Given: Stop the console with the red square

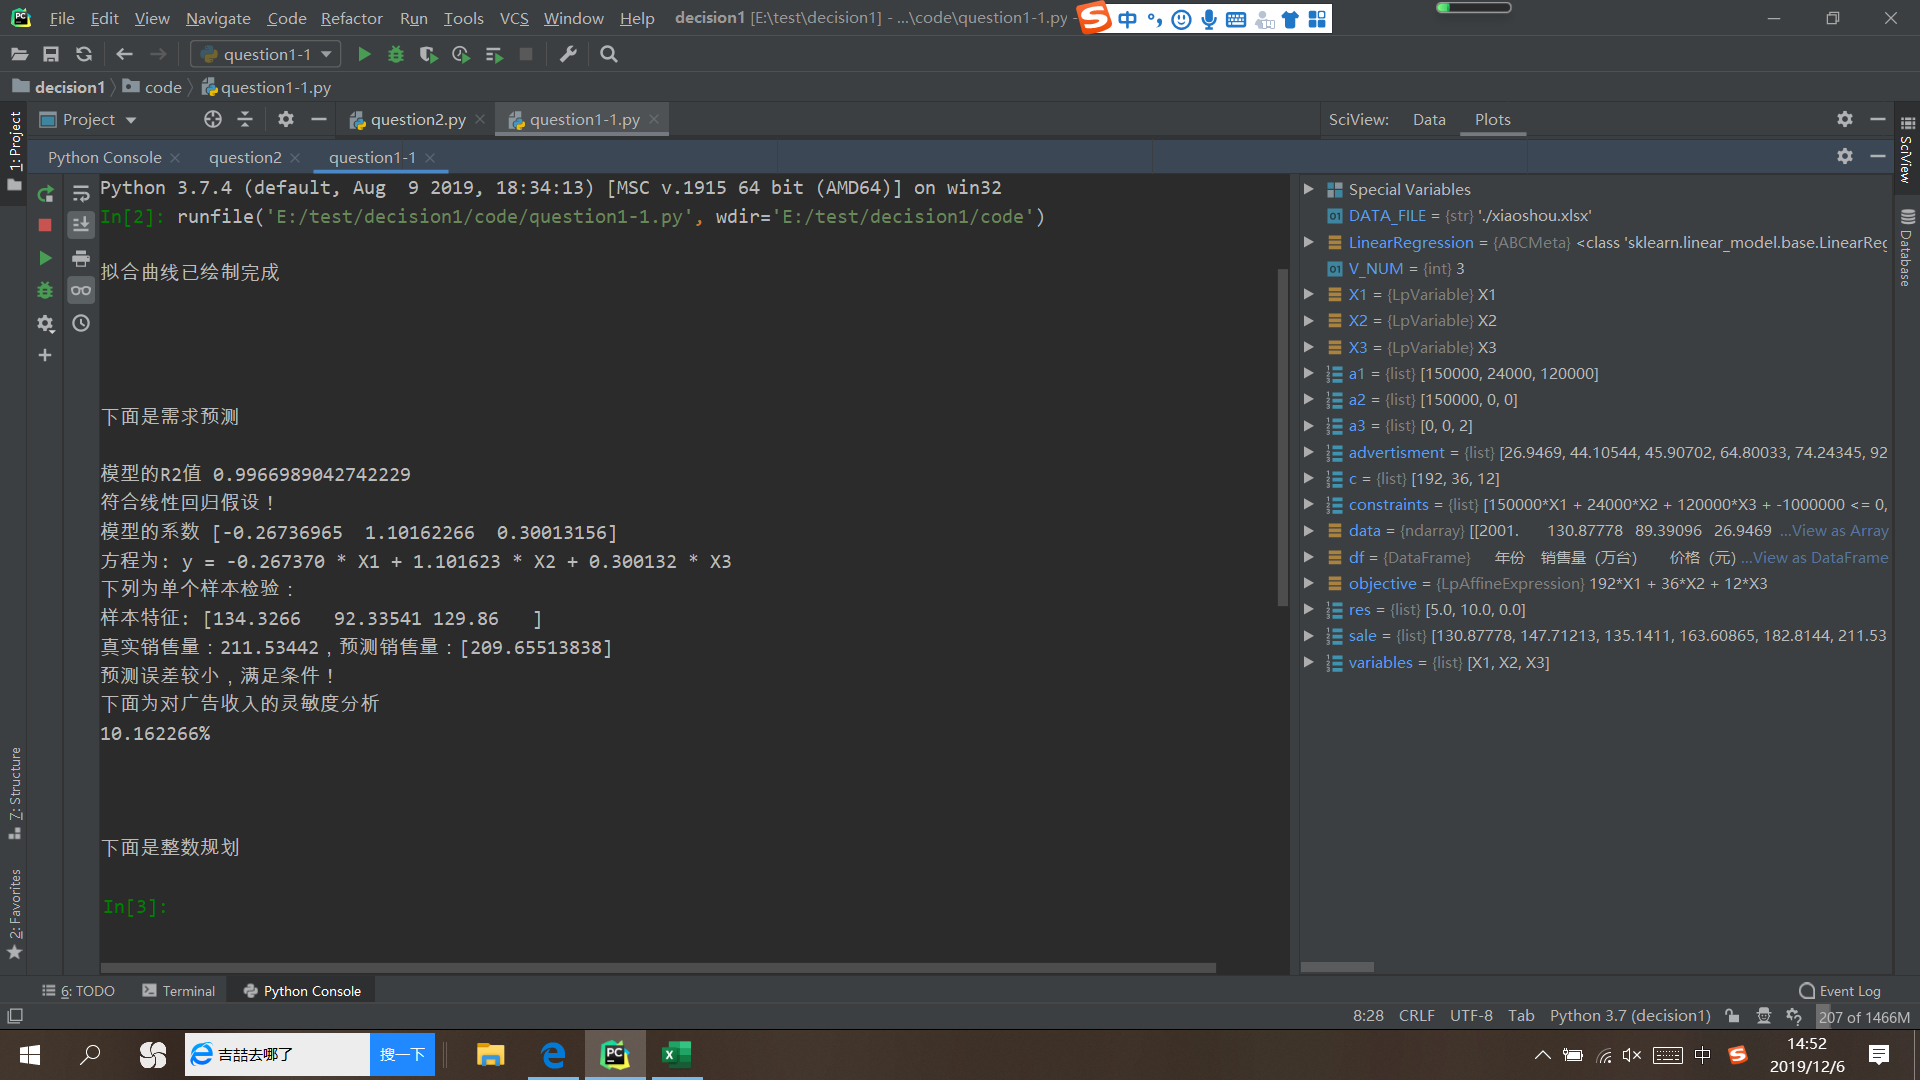Looking at the screenshot, I should click(45, 225).
